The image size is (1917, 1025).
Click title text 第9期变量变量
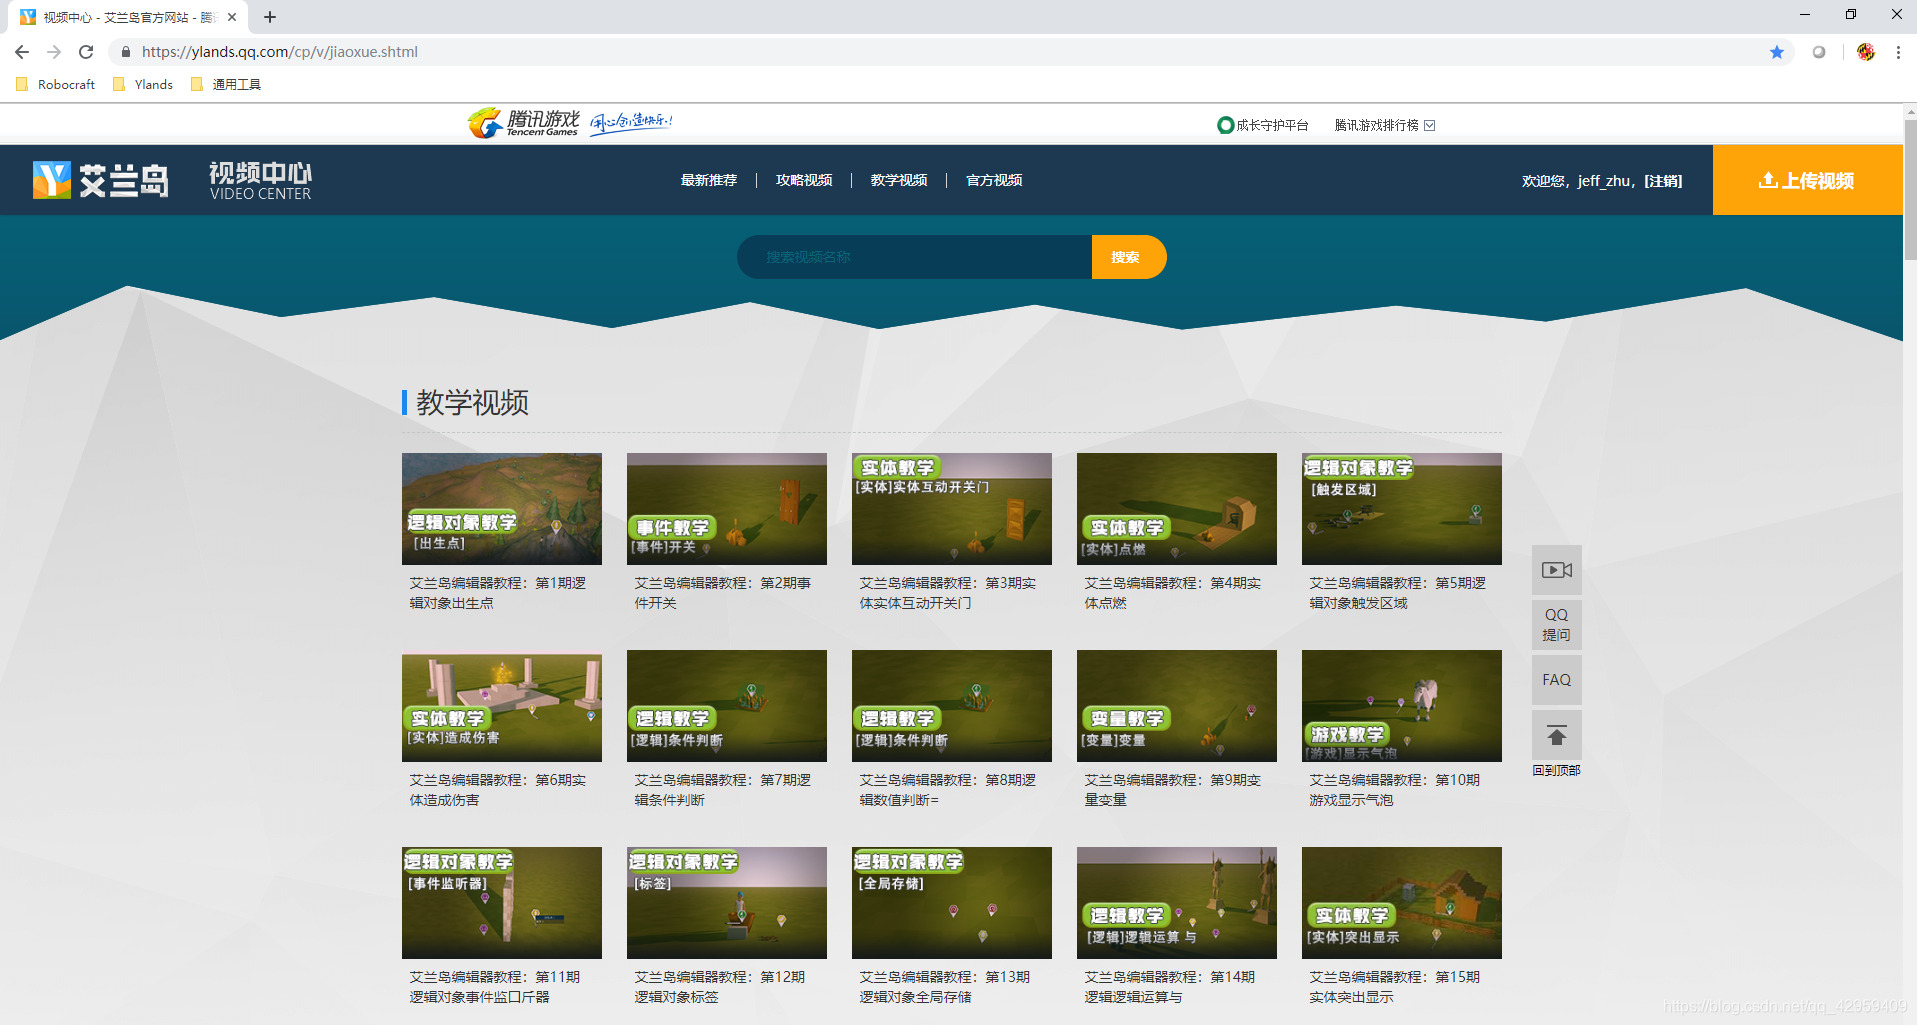click(1173, 790)
